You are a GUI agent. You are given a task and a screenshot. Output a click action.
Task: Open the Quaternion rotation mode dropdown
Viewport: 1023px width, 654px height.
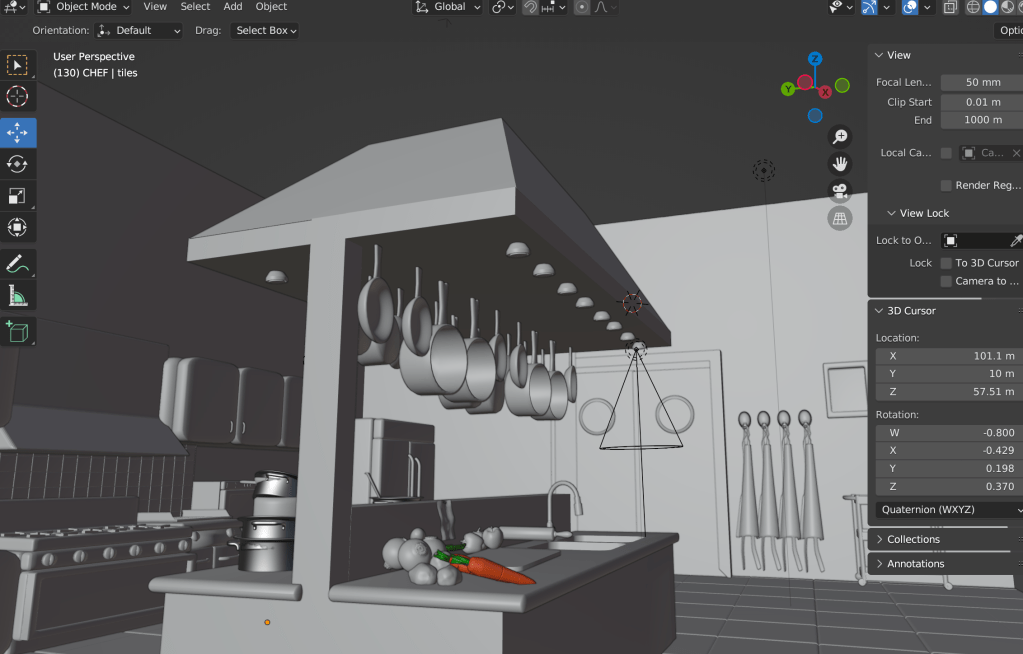(x=948, y=510)
